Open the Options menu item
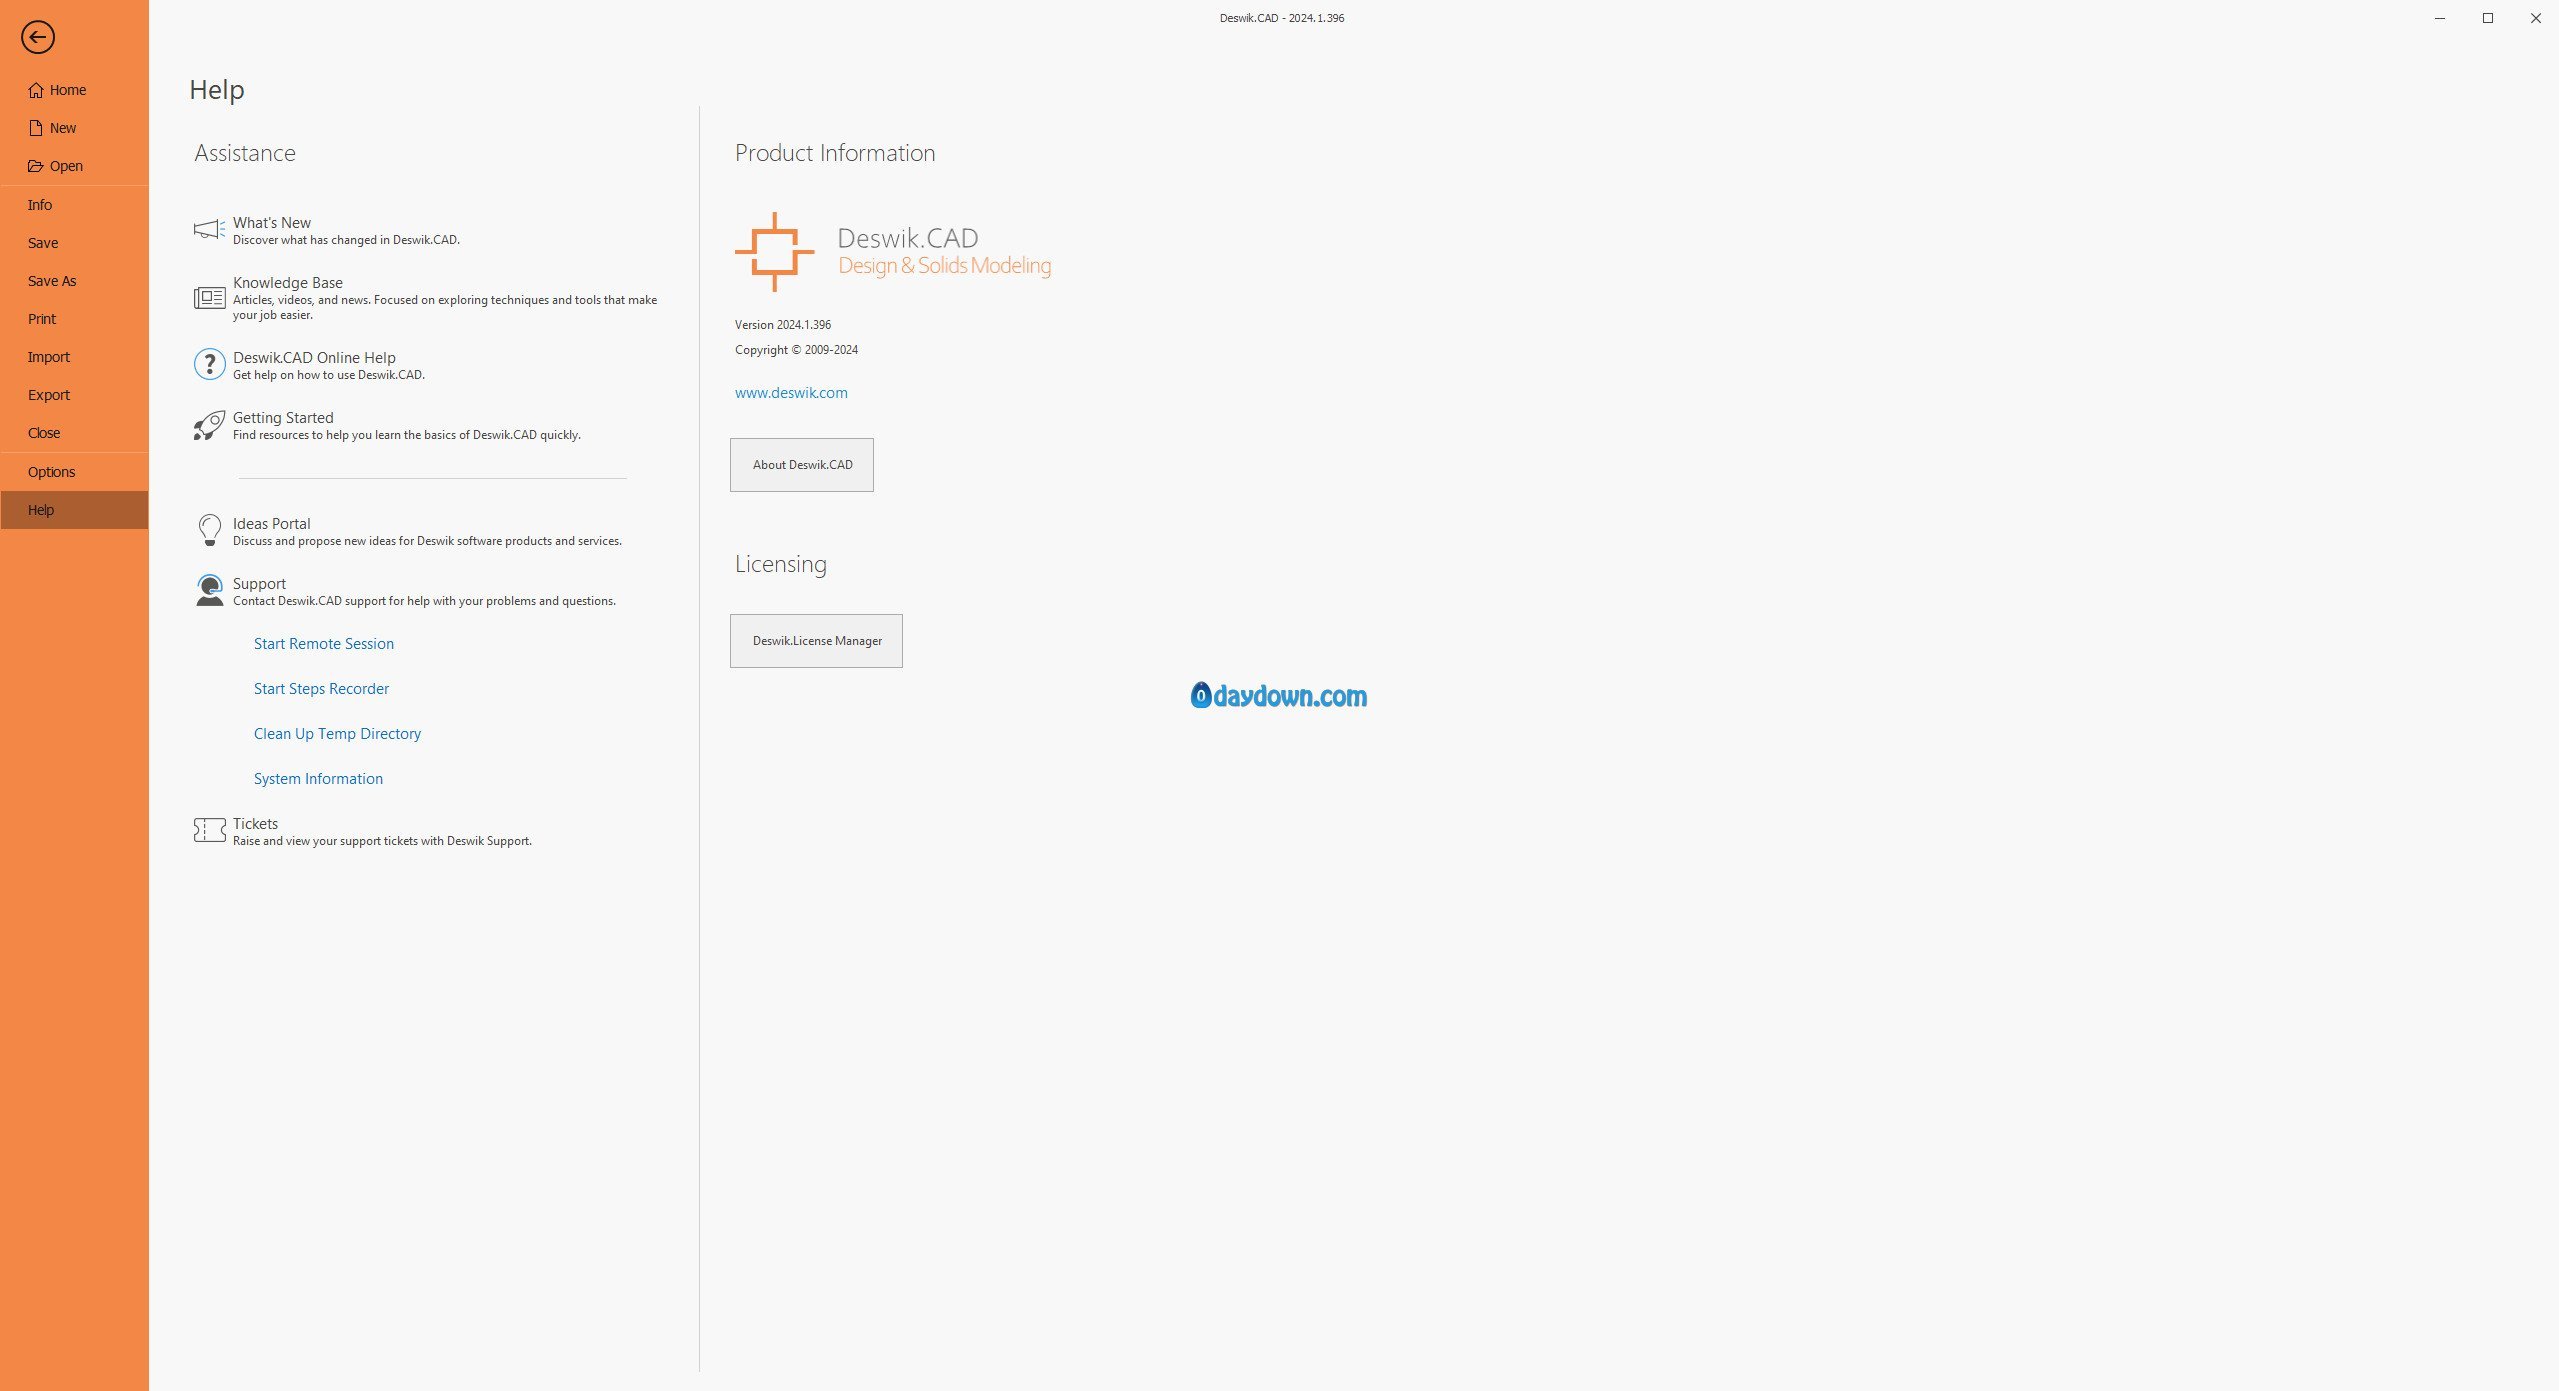Viewport: 2559px width, 1391px height. 51,472
